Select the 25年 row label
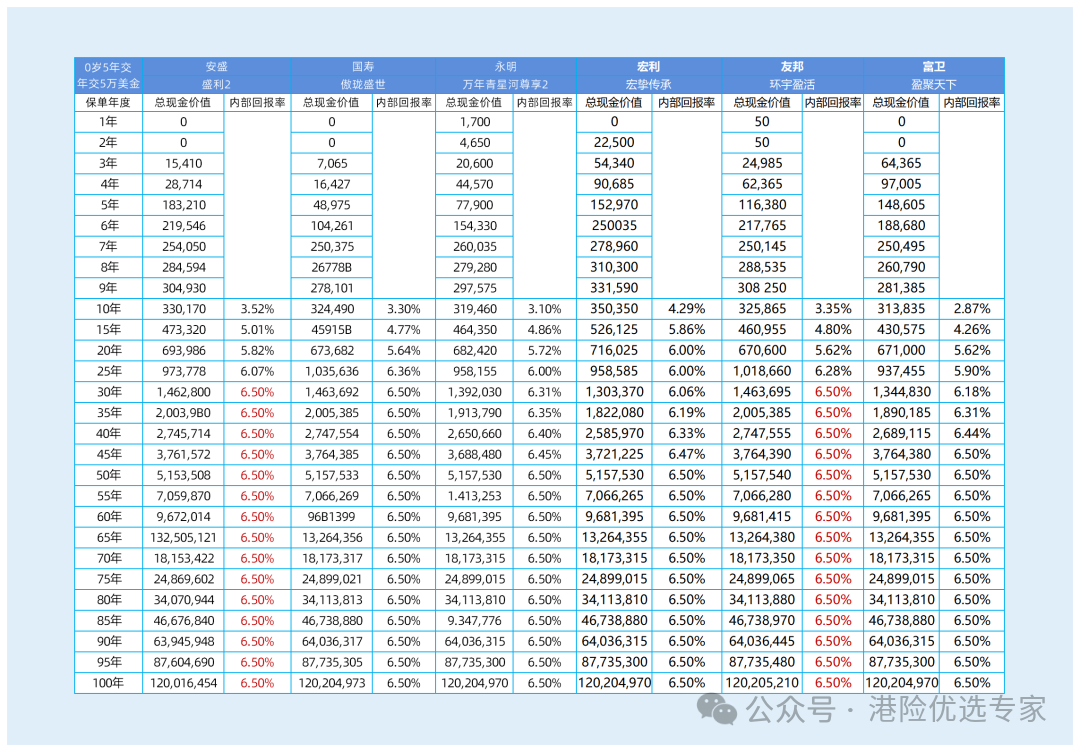1080x752 pixels. coord(108,371)
